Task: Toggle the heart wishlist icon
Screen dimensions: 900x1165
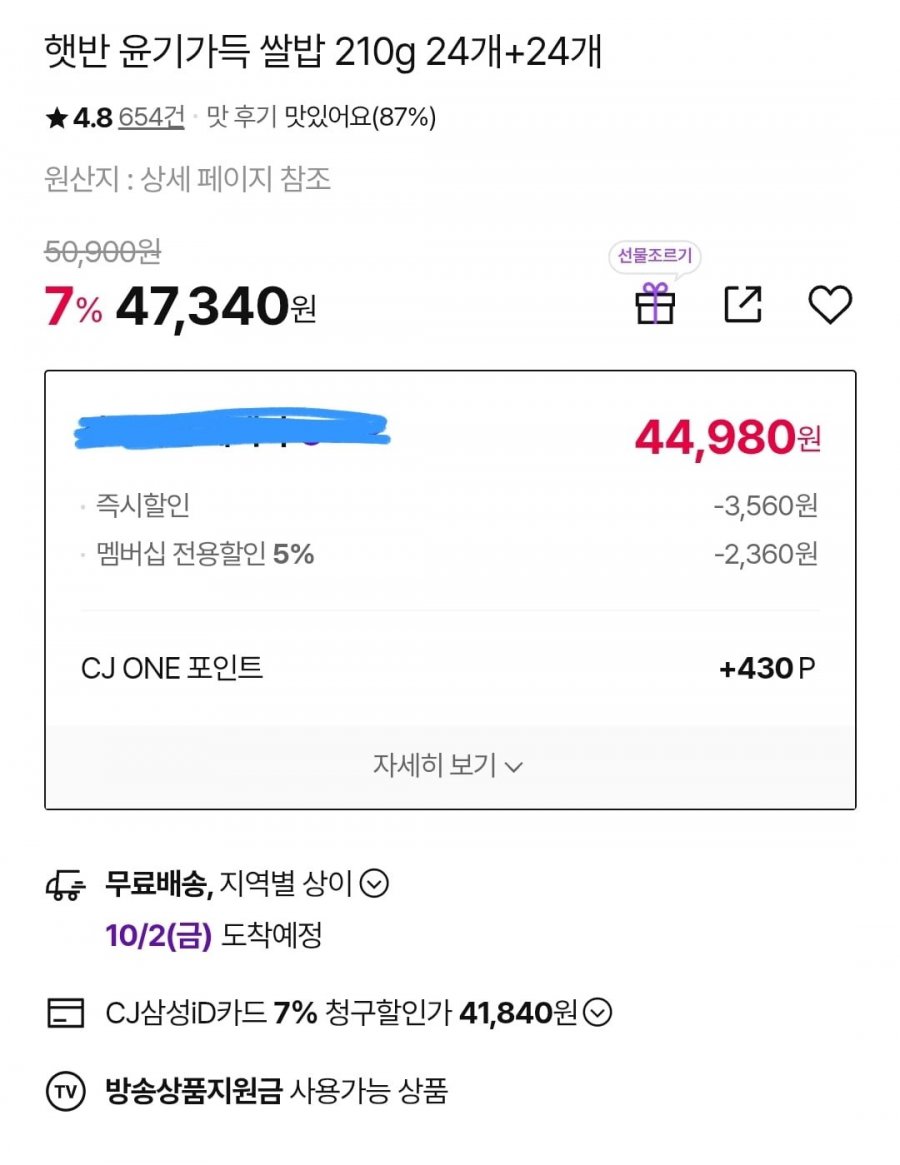Action: tap(829, 305)
